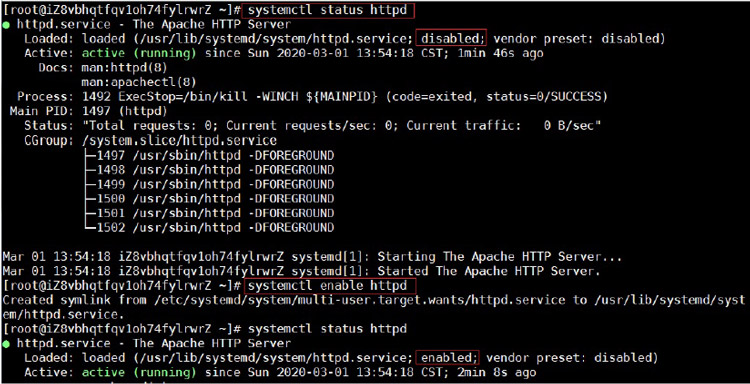Click 'Started The Apache HTTP Server.' log line

click(301, 271)
